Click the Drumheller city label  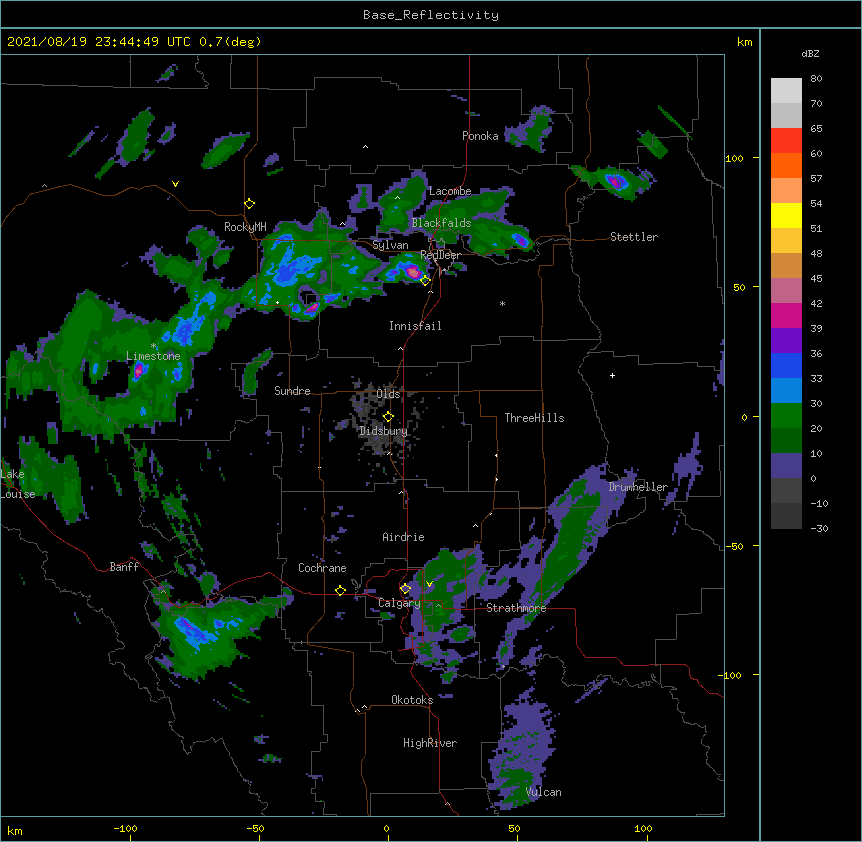(x=638, y=487)
